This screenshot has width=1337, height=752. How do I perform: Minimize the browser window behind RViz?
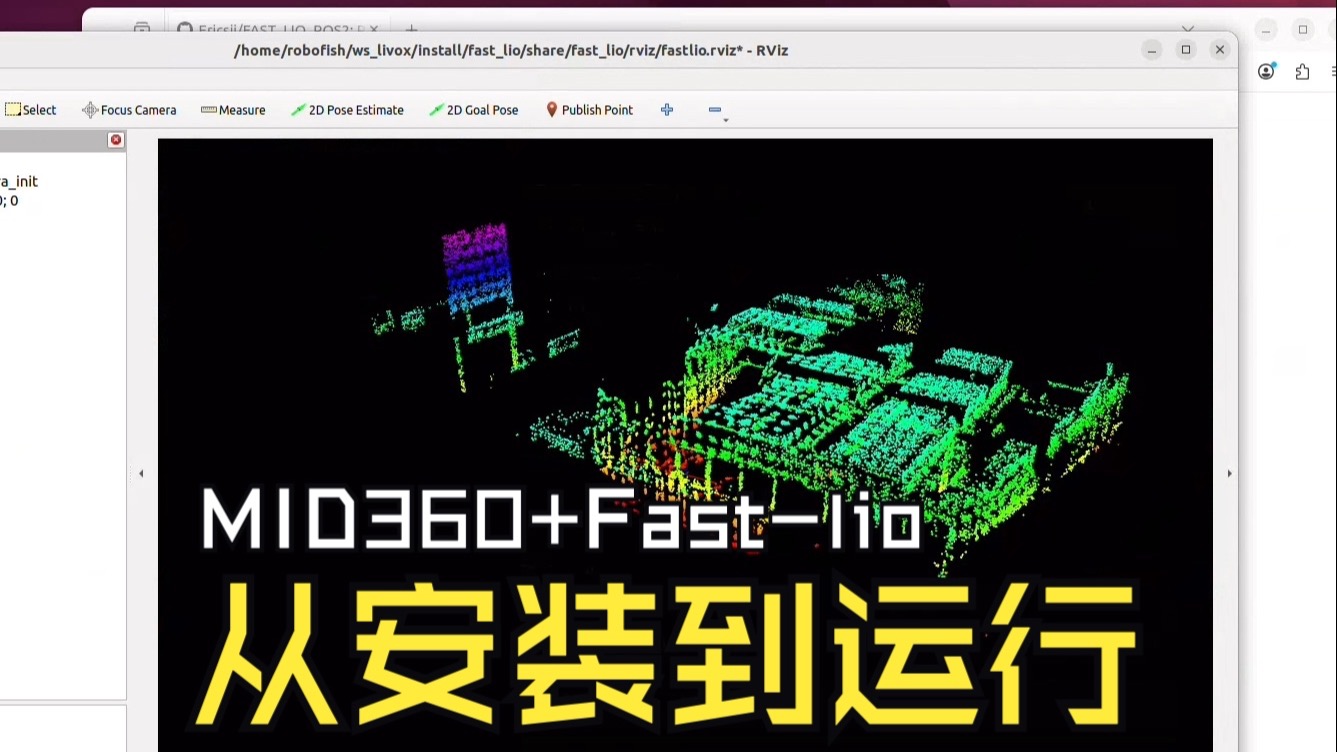tap(1266, 29)
